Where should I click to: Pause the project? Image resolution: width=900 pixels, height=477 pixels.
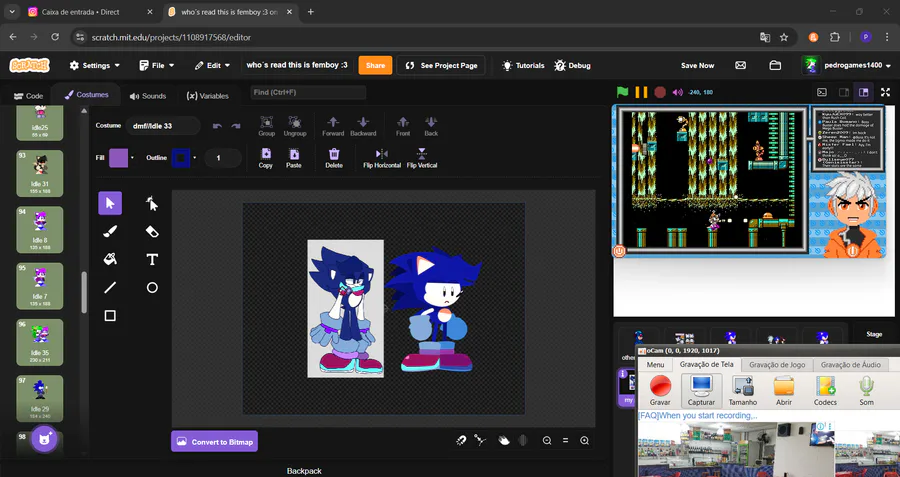[x=642, y=92]
